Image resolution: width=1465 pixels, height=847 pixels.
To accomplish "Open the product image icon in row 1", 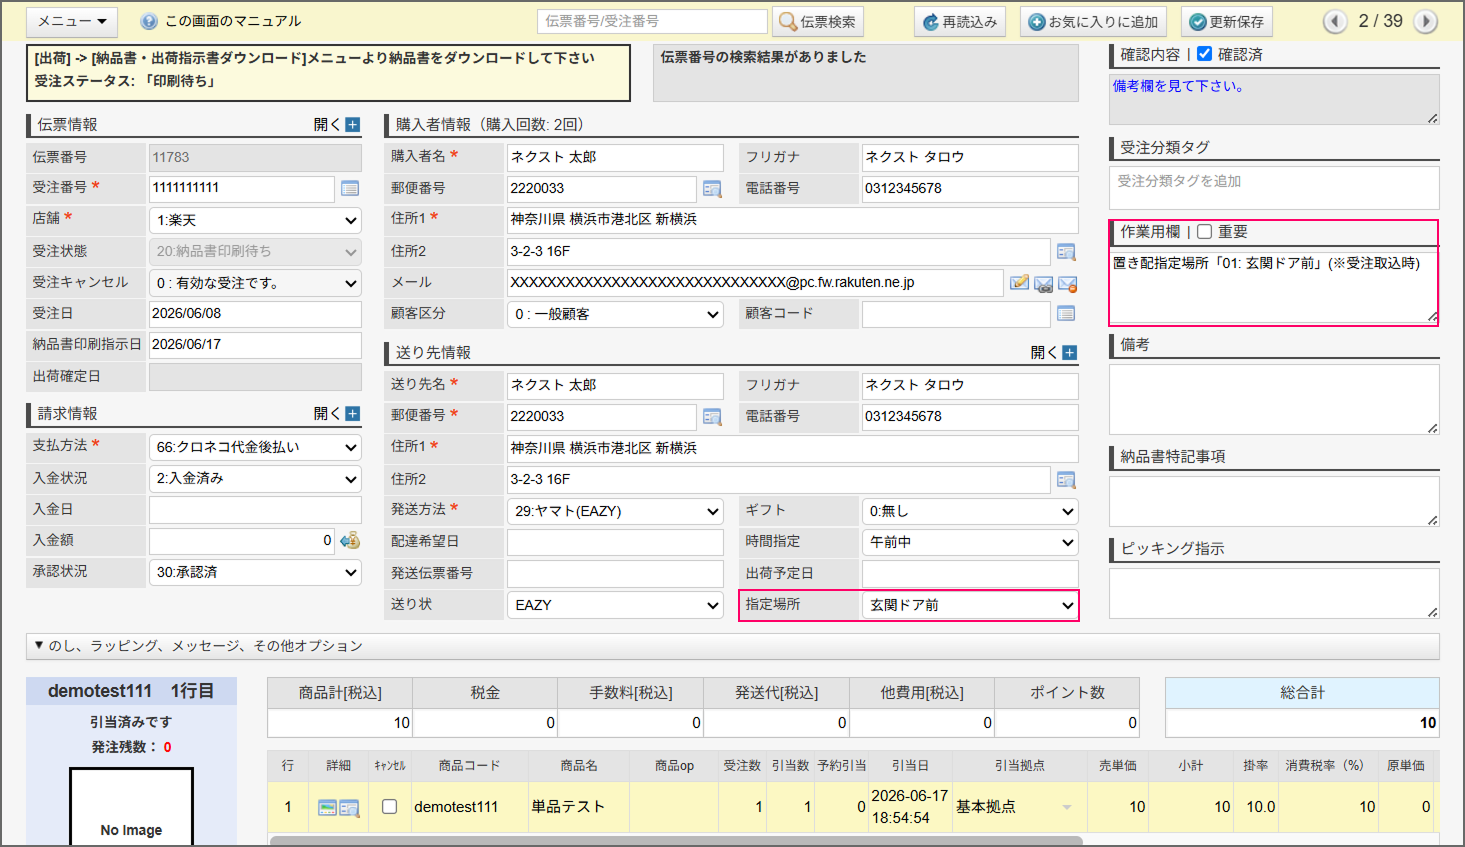I will pos(327,807).
